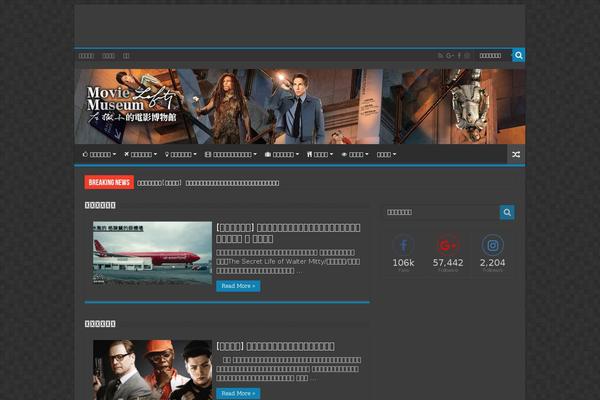Click the 57,442 follower count text
The width and height of the screenshot is (600, 400).
click(x=448, y=263)
